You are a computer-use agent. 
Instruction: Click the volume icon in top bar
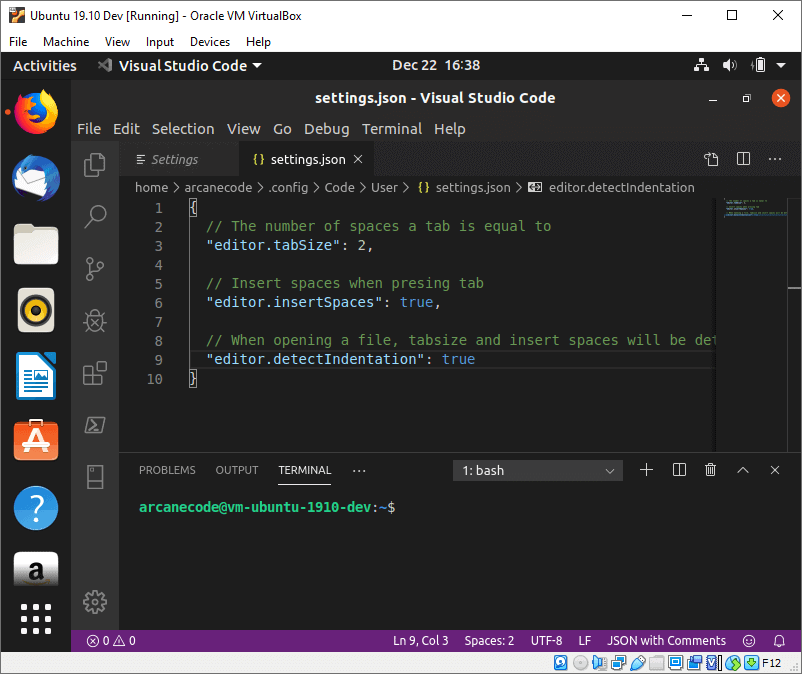(x=730, y=65)
